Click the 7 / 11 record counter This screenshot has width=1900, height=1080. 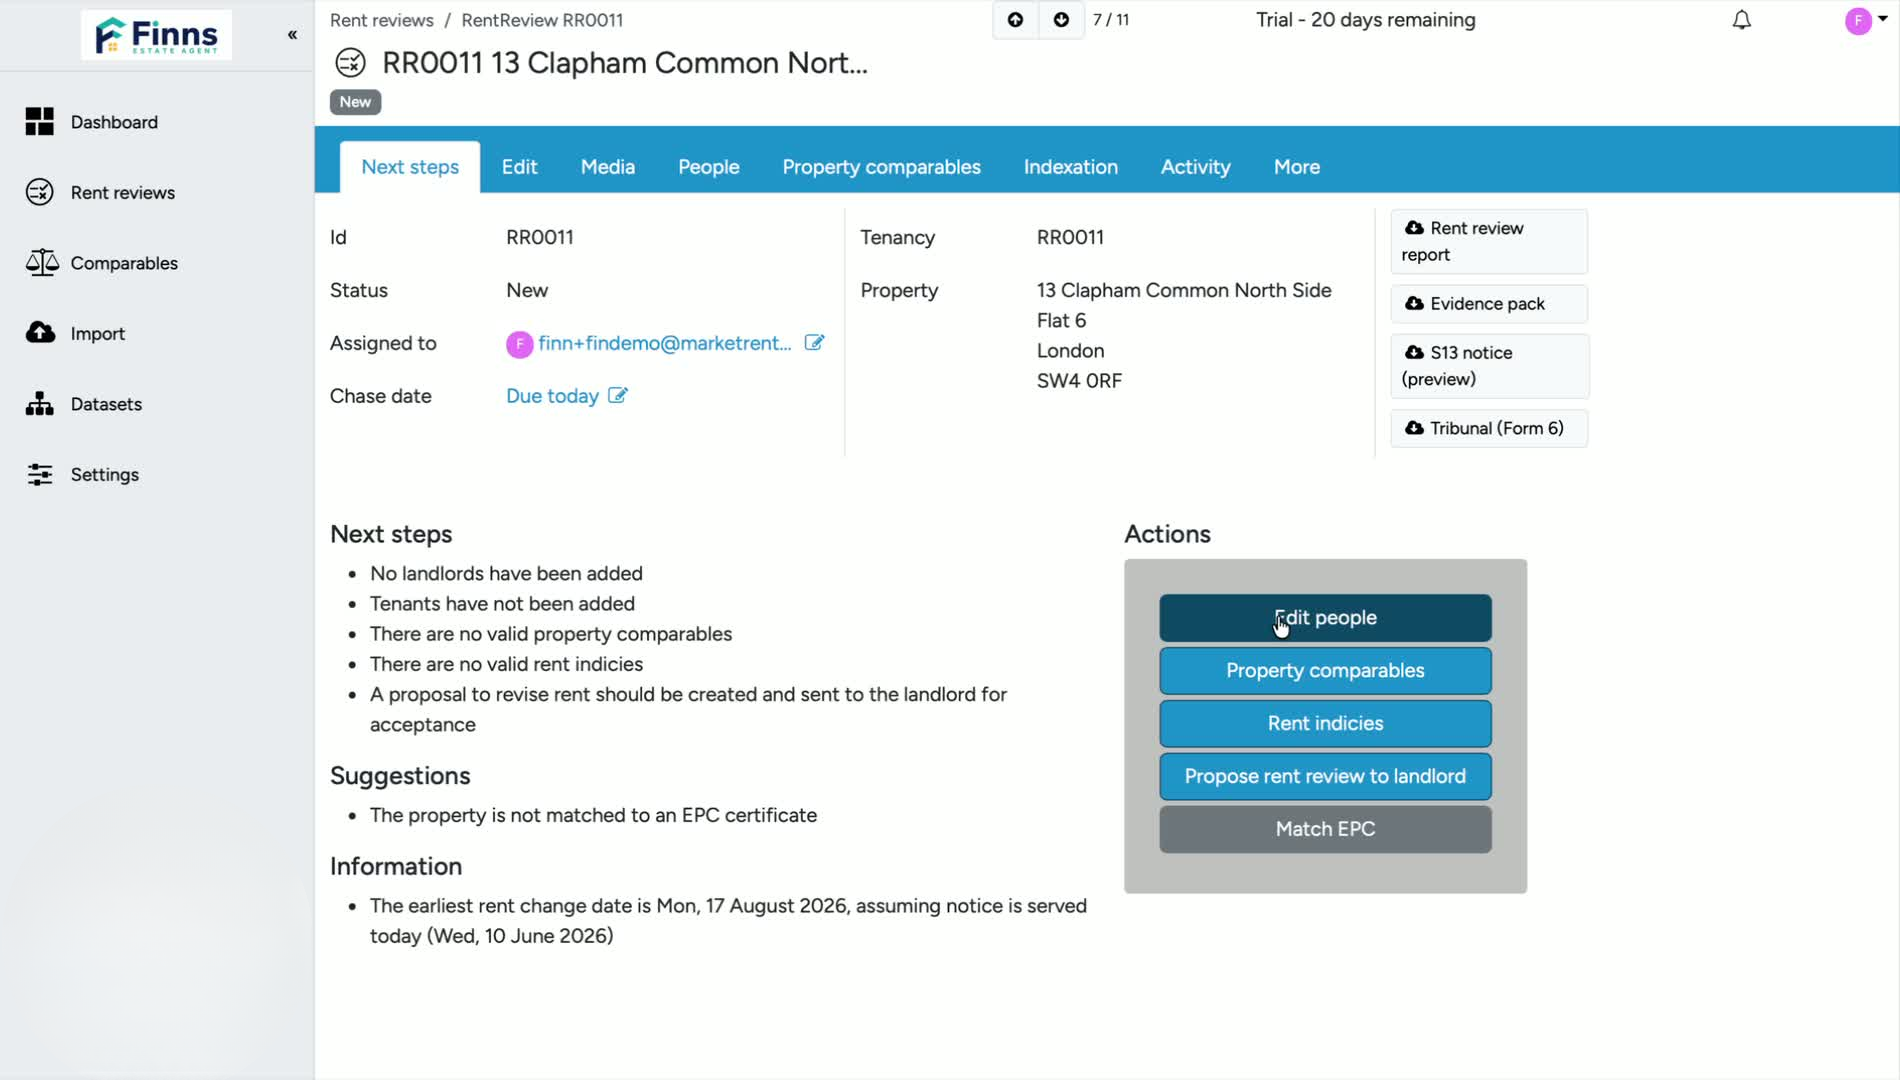[x=1111, y=20]
